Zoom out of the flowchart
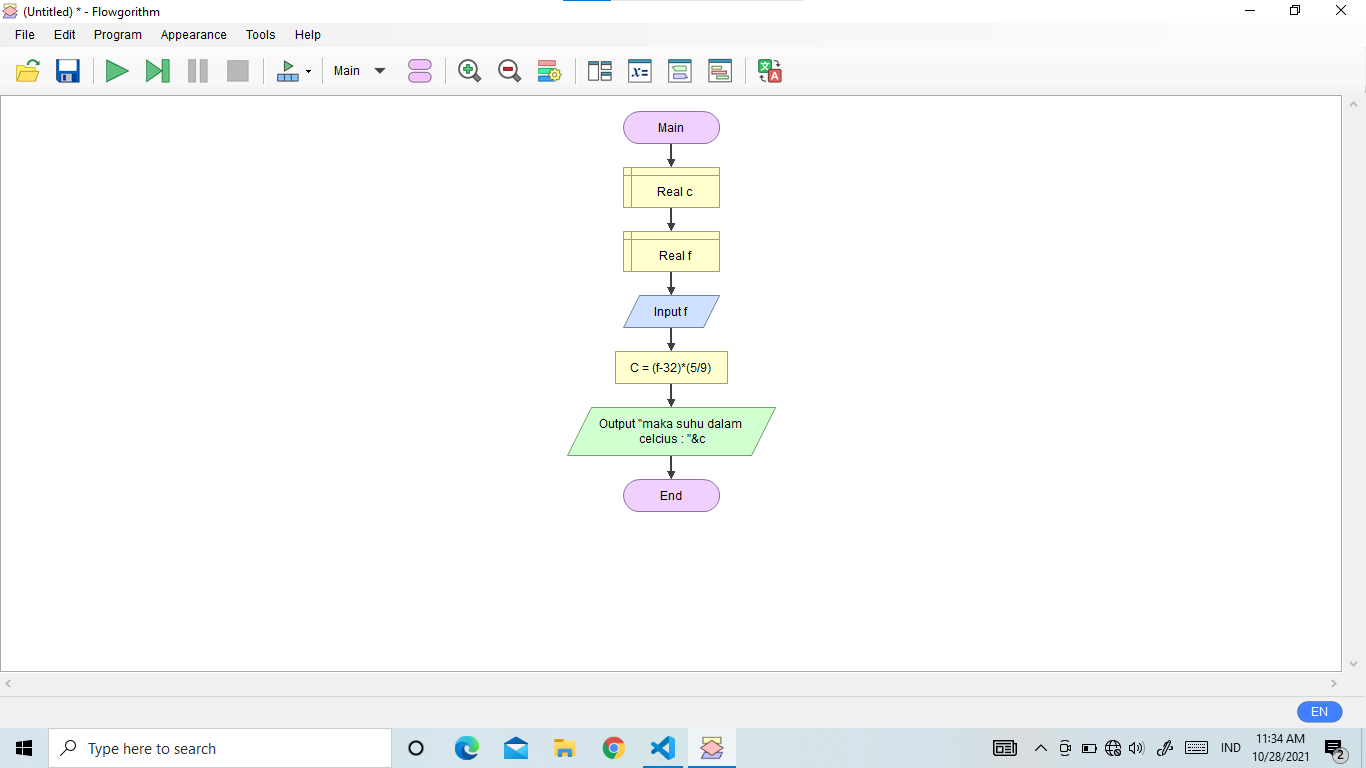 click(x=508, y=70)
